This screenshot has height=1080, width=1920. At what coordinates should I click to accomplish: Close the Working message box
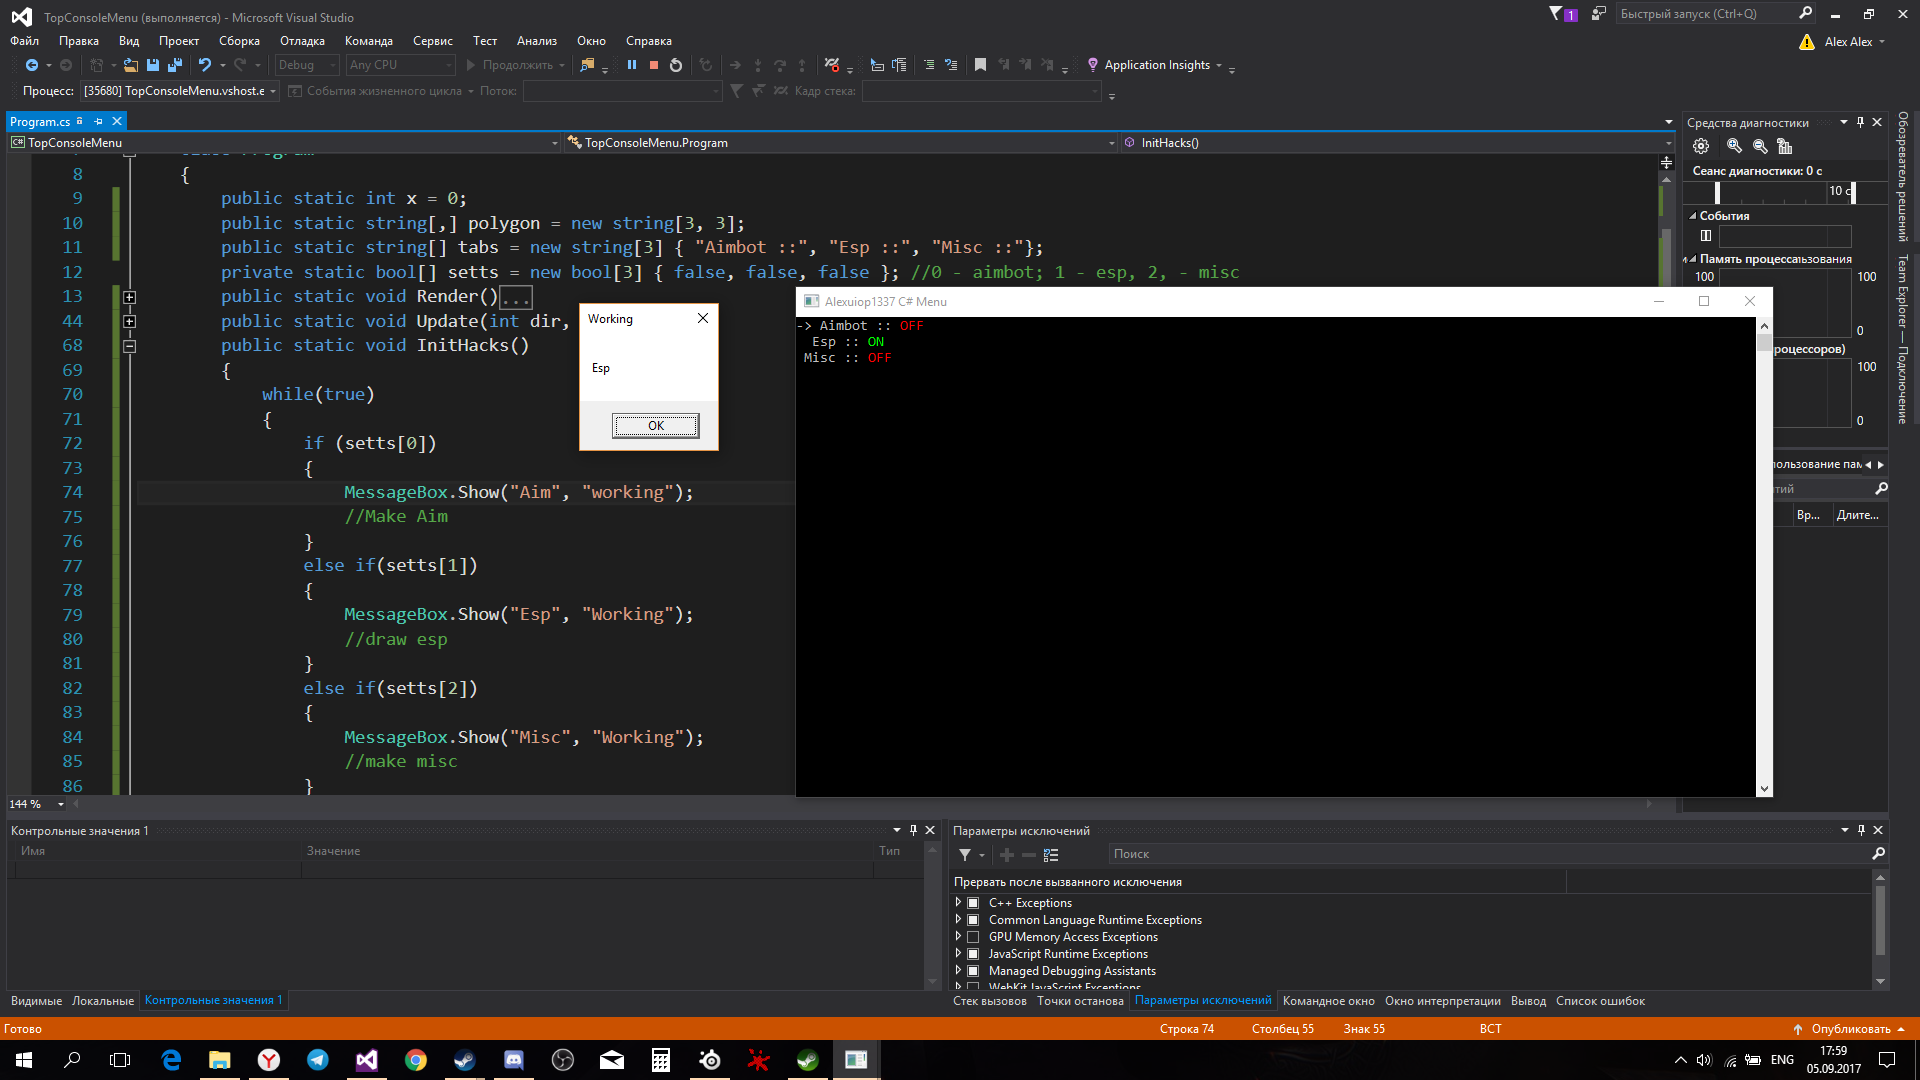703,318
